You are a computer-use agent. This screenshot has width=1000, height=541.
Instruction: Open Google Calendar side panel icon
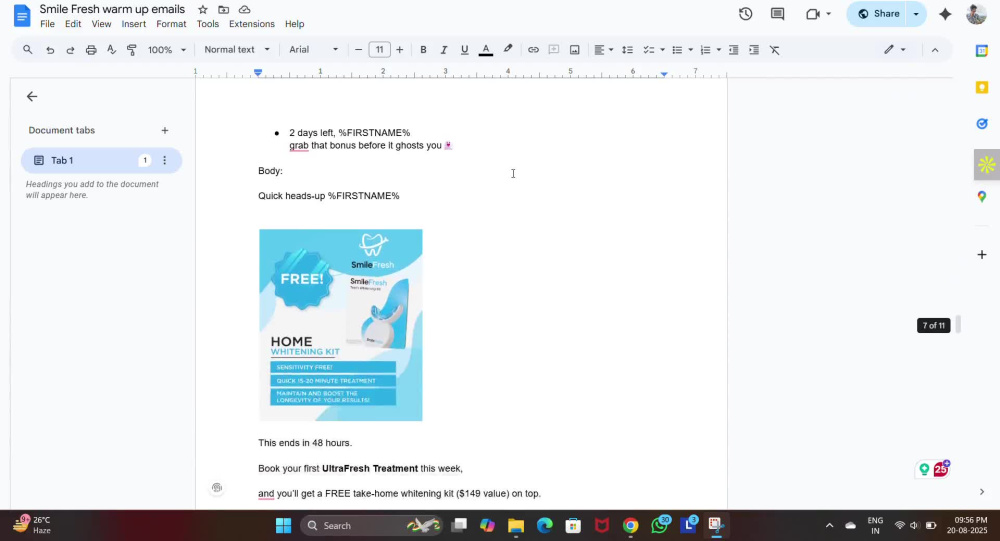982,51
